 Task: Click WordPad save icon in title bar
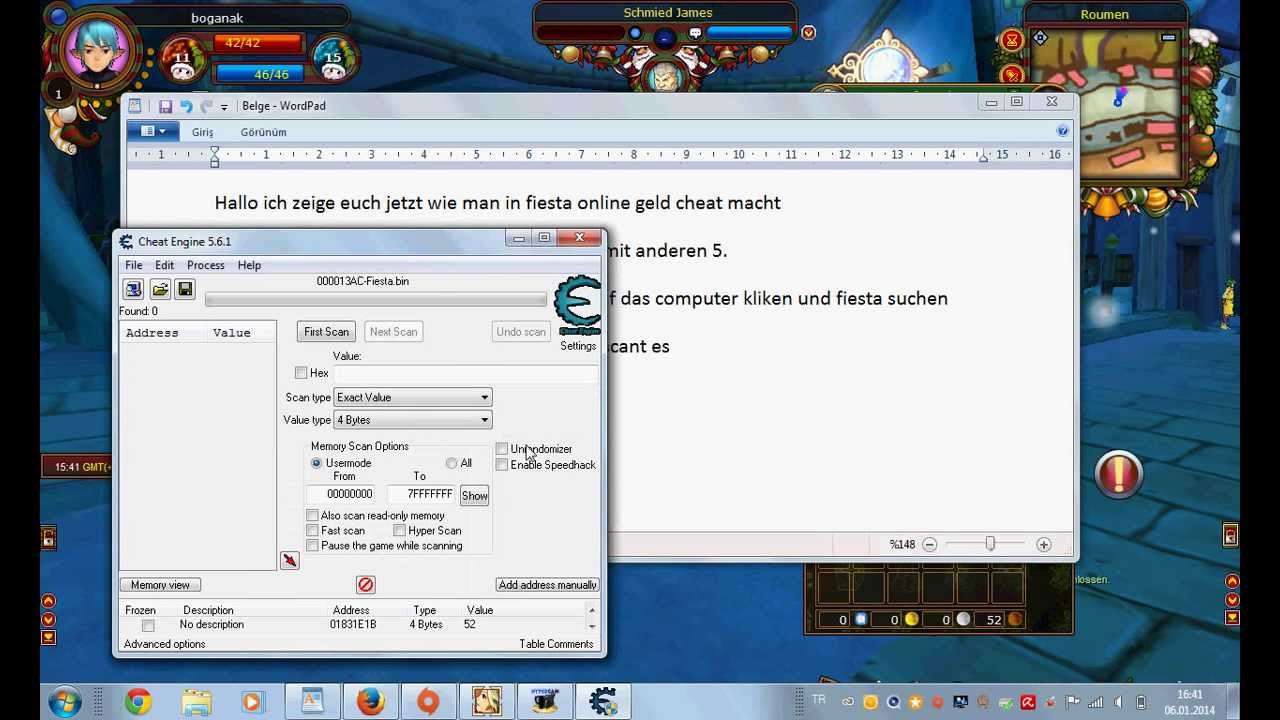point(165,106)
